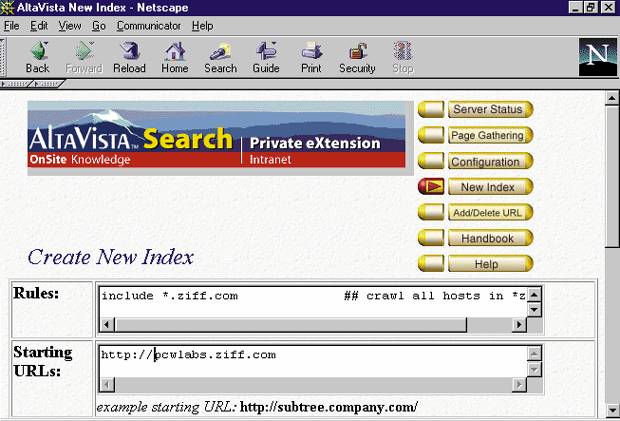Click the Back toolbar icon
The width and height of the screenshot is (620, 421).
(37, 57)
